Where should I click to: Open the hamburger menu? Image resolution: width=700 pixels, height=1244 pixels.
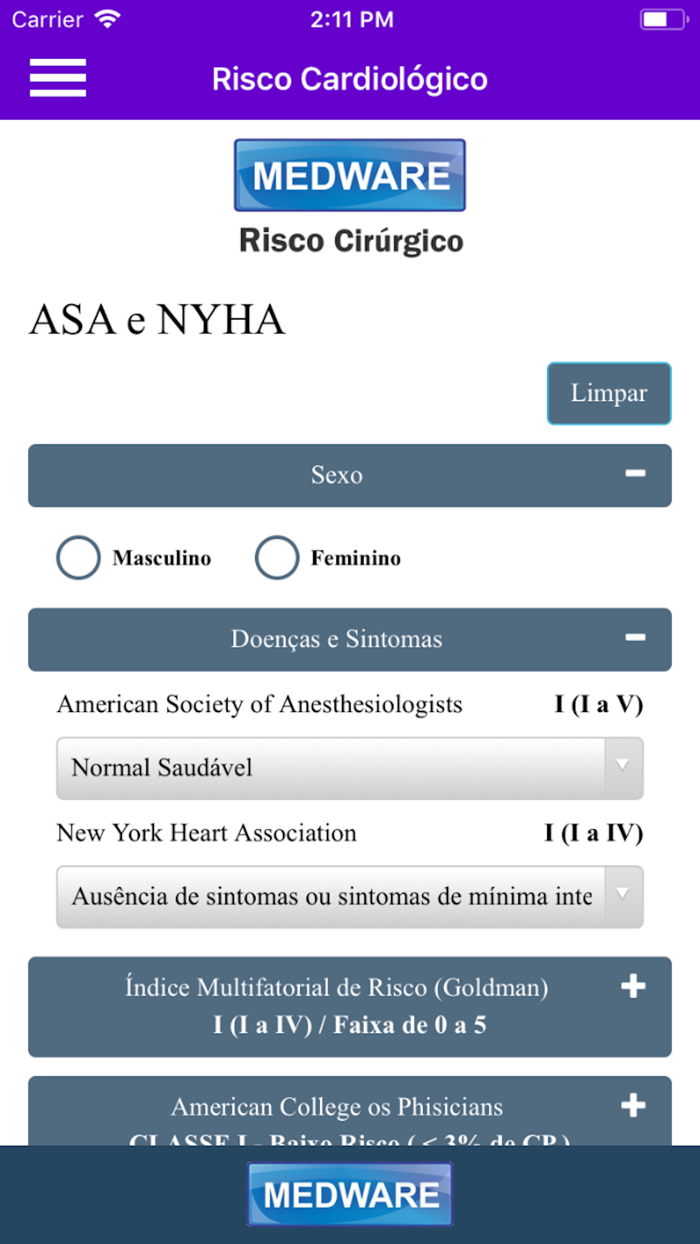click(58, 78)
